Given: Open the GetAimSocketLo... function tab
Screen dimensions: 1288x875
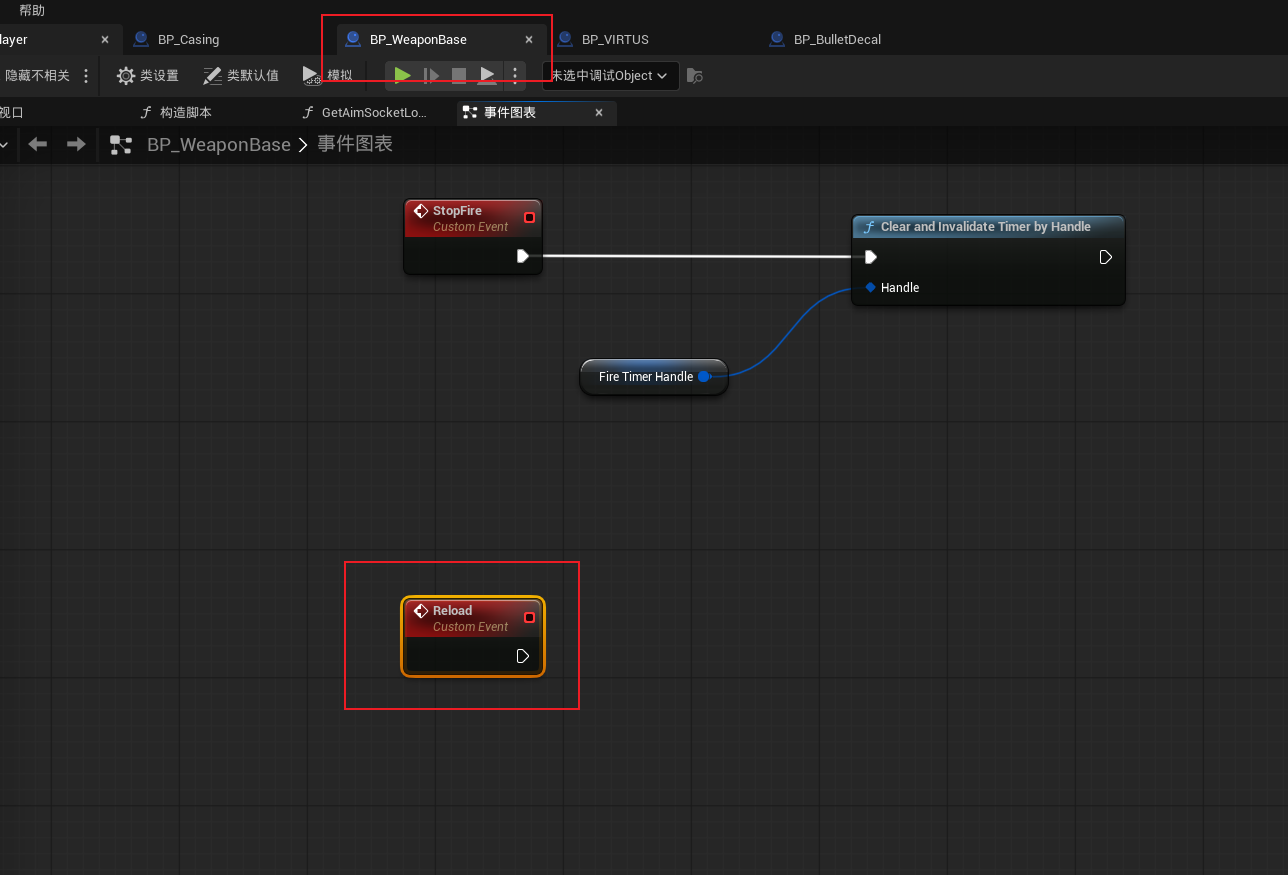Looking at the screenshot, I should pos(365,113).
